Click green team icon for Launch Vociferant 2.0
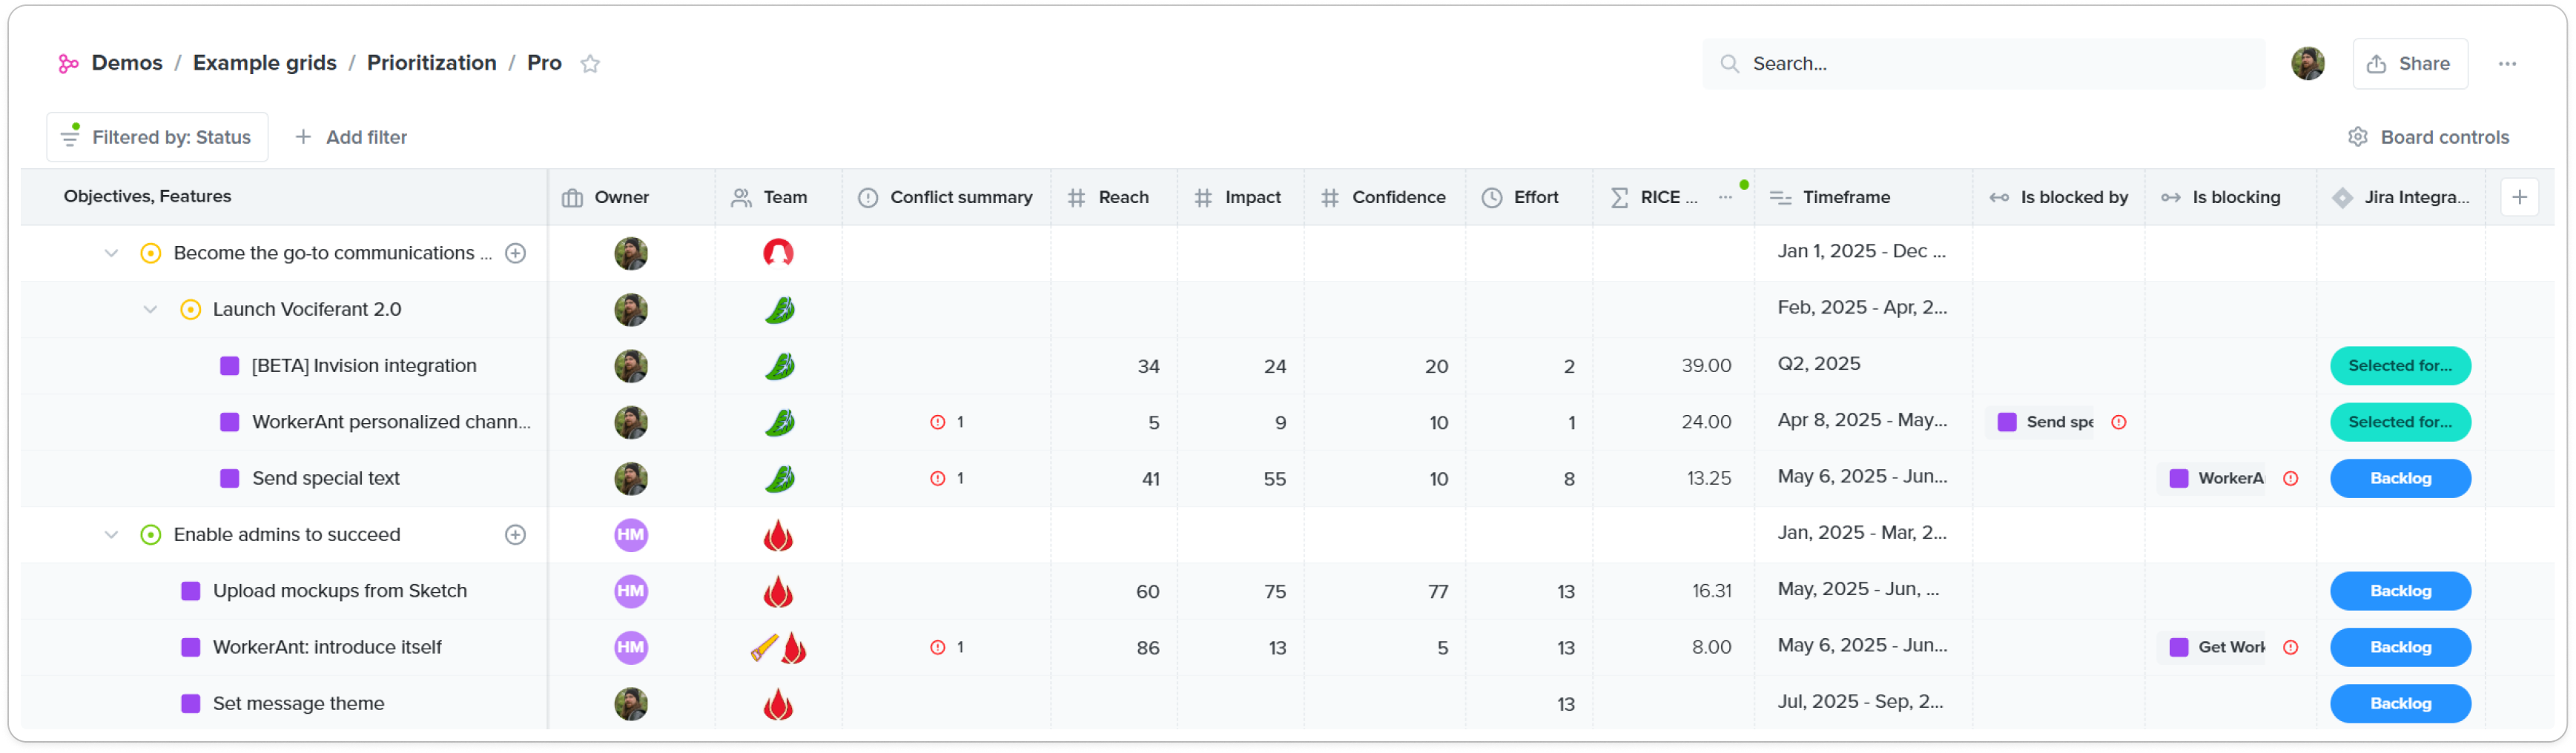This screenshot has width=2576, height=753. pyautogui.click(x=779, y=310)
